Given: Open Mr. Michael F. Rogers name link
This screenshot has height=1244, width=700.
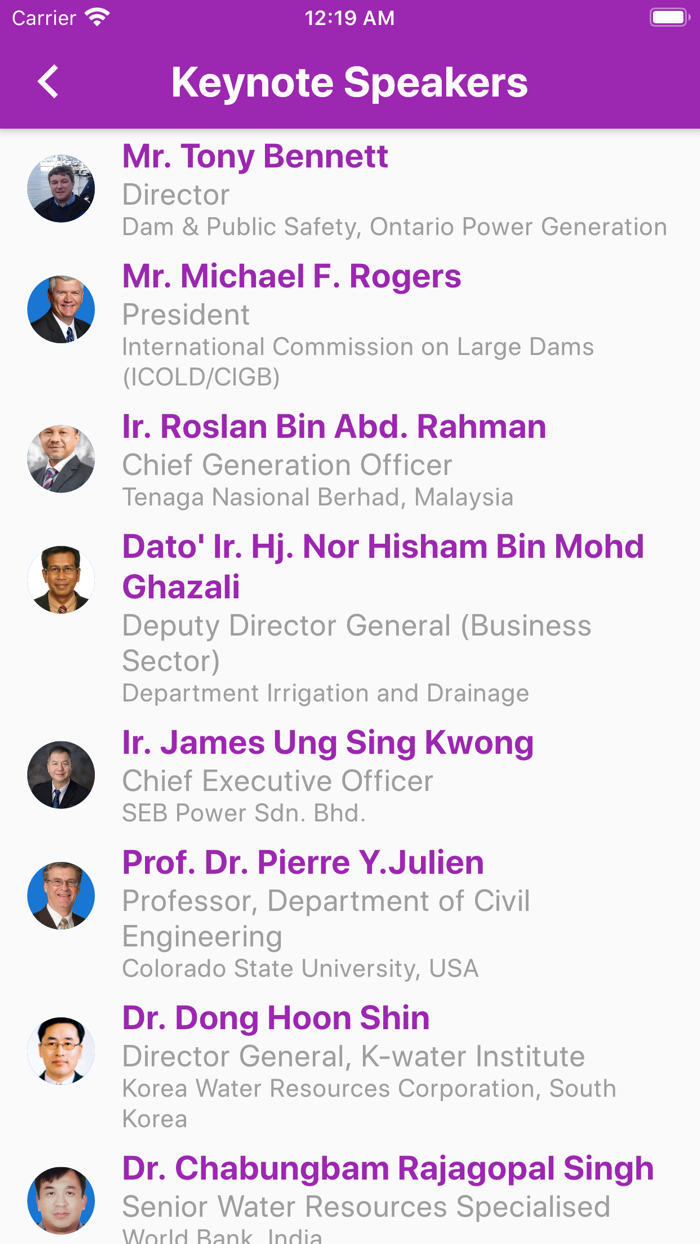Looking at the screenshot, I should [291, 277].
